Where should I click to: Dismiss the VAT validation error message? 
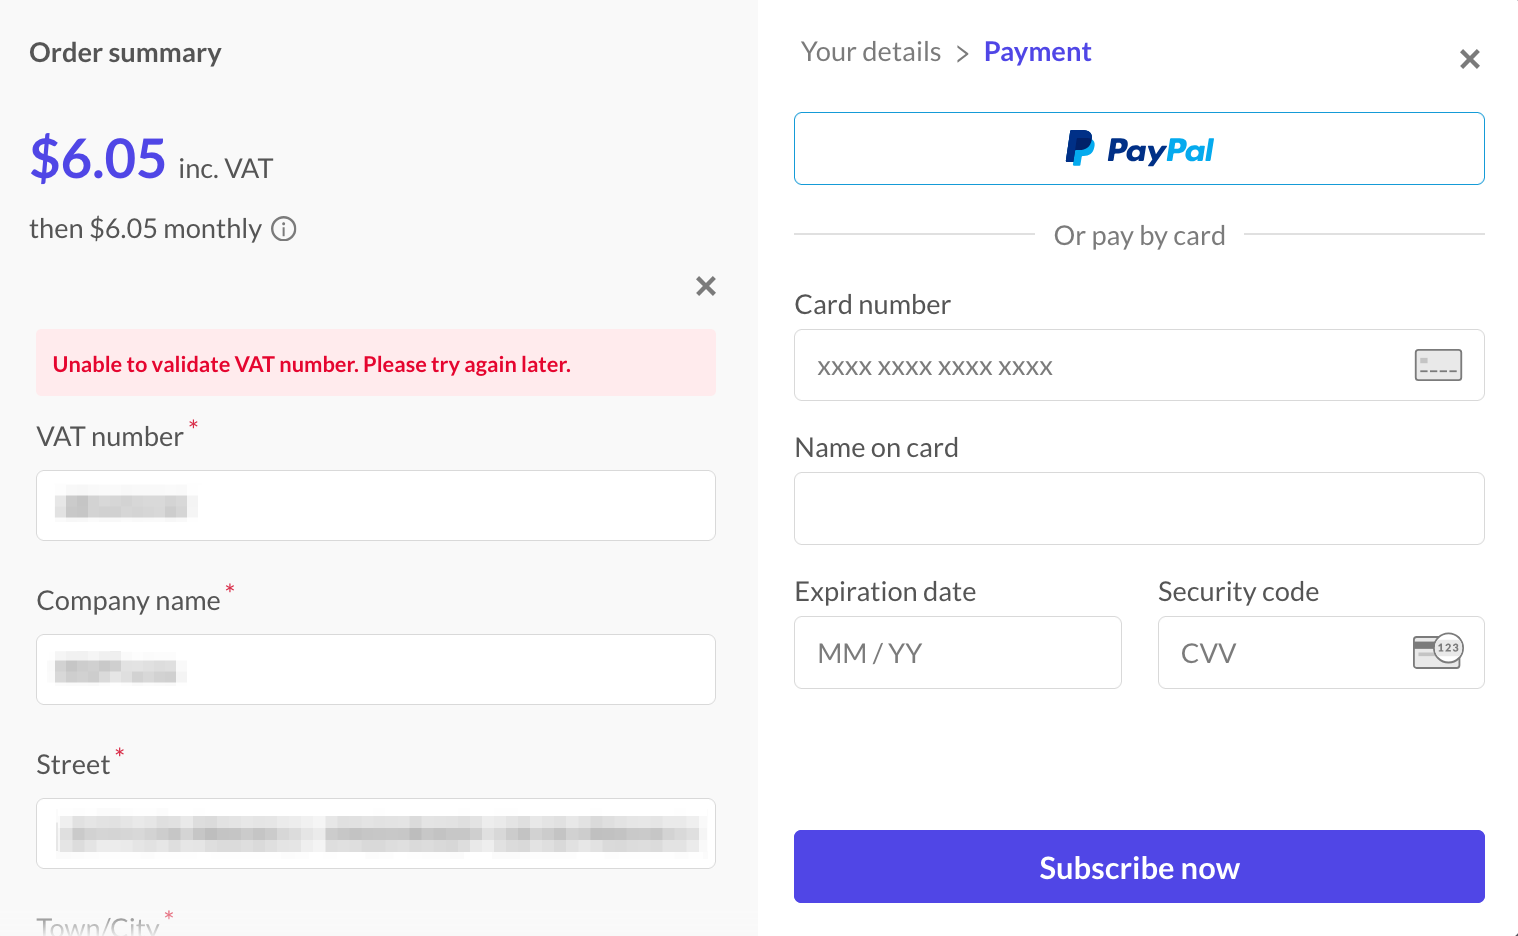pyautogui.click(x=705, y=286)
